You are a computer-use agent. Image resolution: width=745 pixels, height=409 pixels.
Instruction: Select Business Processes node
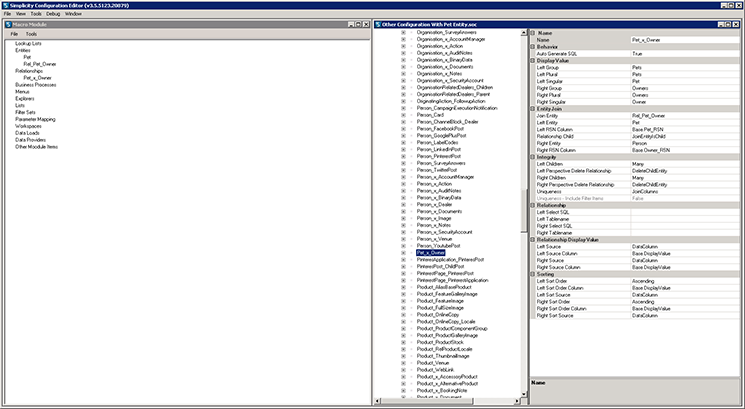pyautogui.click(x=36, y=85)
